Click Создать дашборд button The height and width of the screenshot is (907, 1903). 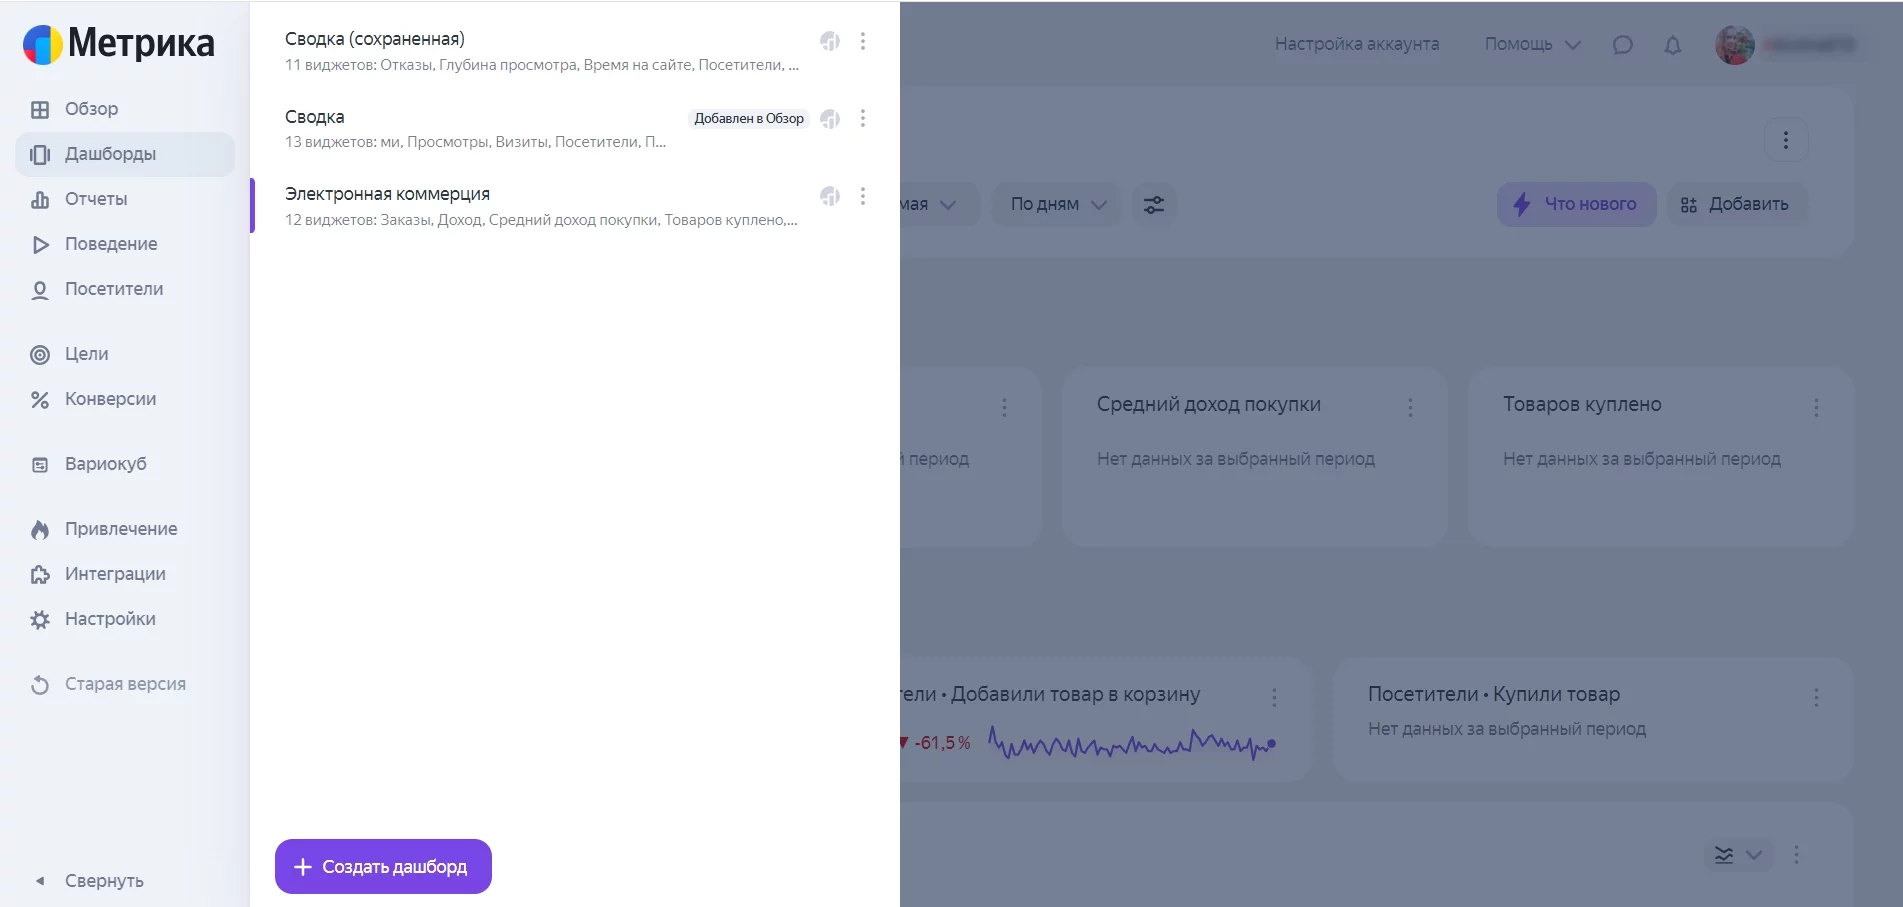tap(383, 866)
